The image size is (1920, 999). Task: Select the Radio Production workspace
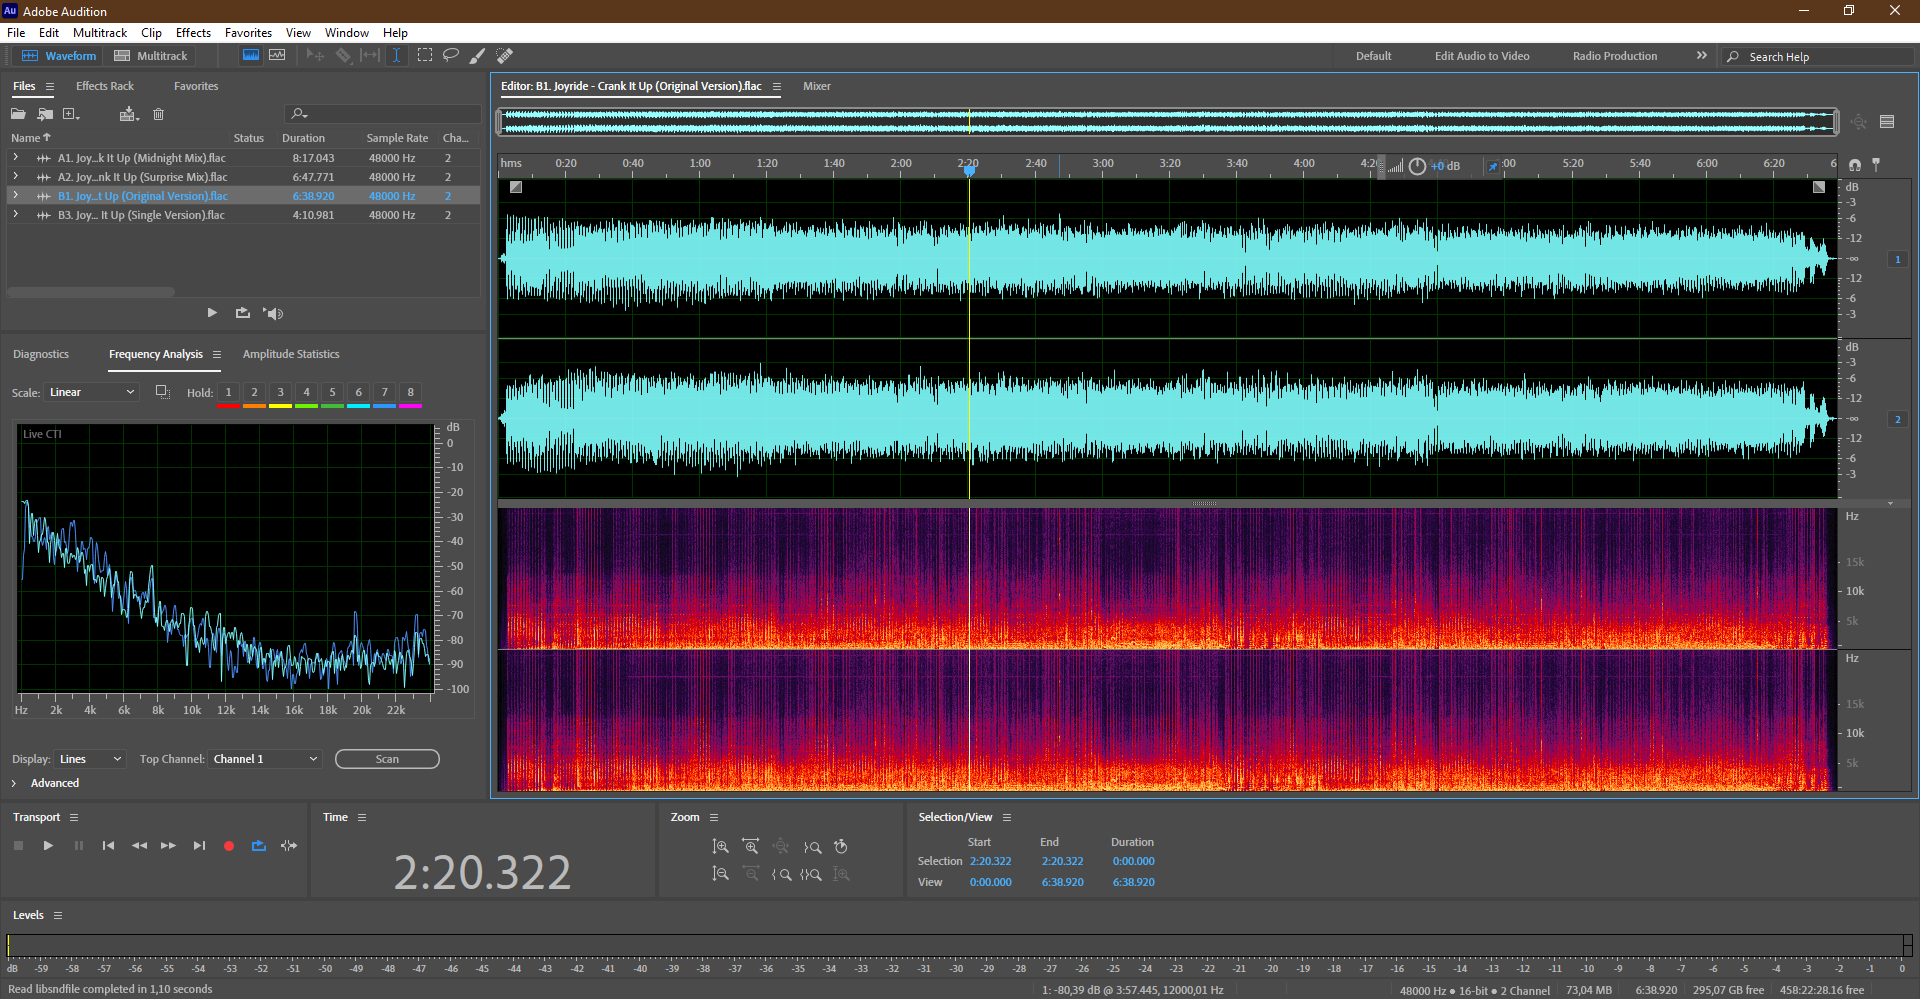tap(1614, 56)
